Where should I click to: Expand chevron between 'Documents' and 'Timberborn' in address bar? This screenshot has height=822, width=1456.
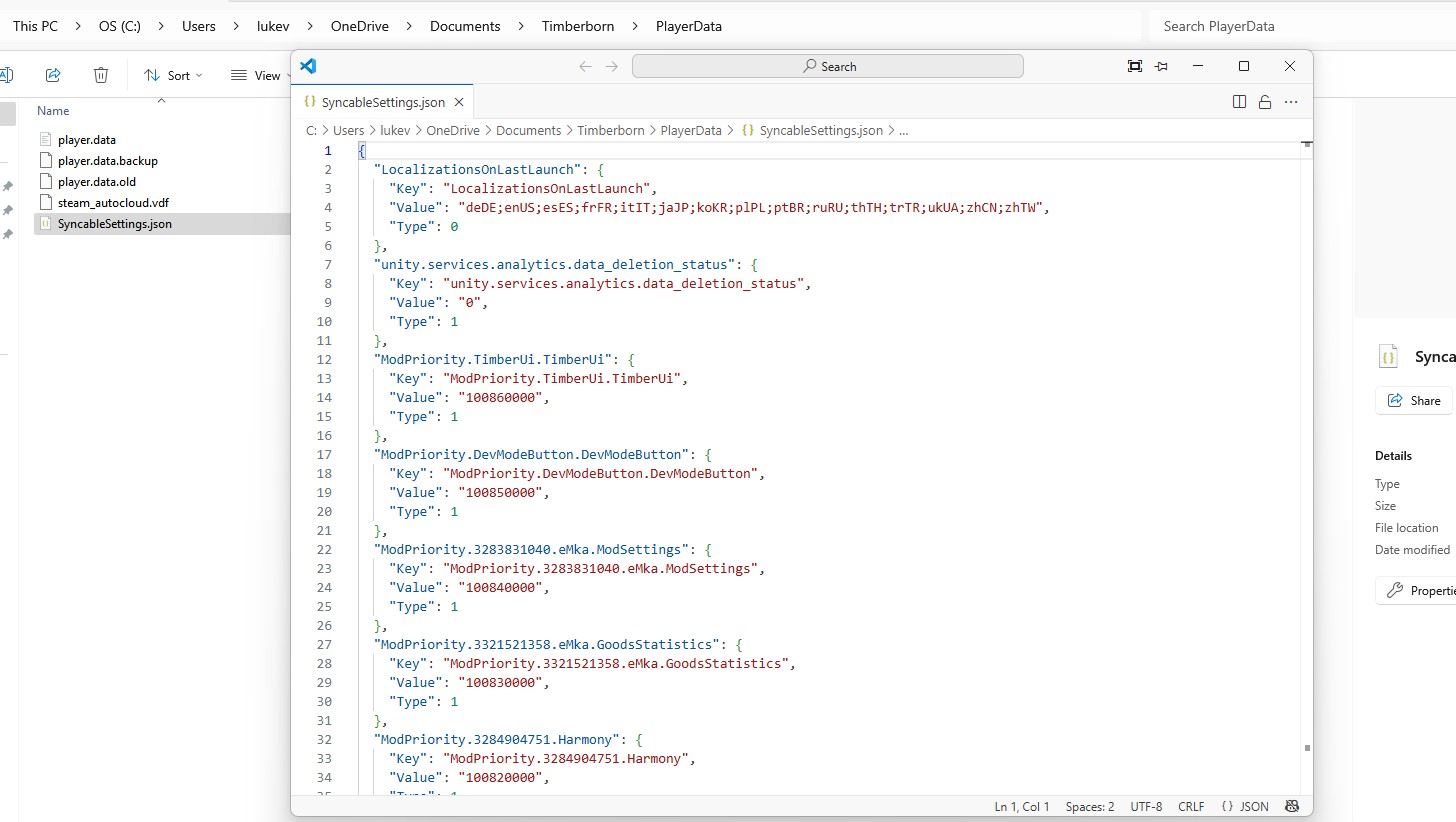pos(521,26)
